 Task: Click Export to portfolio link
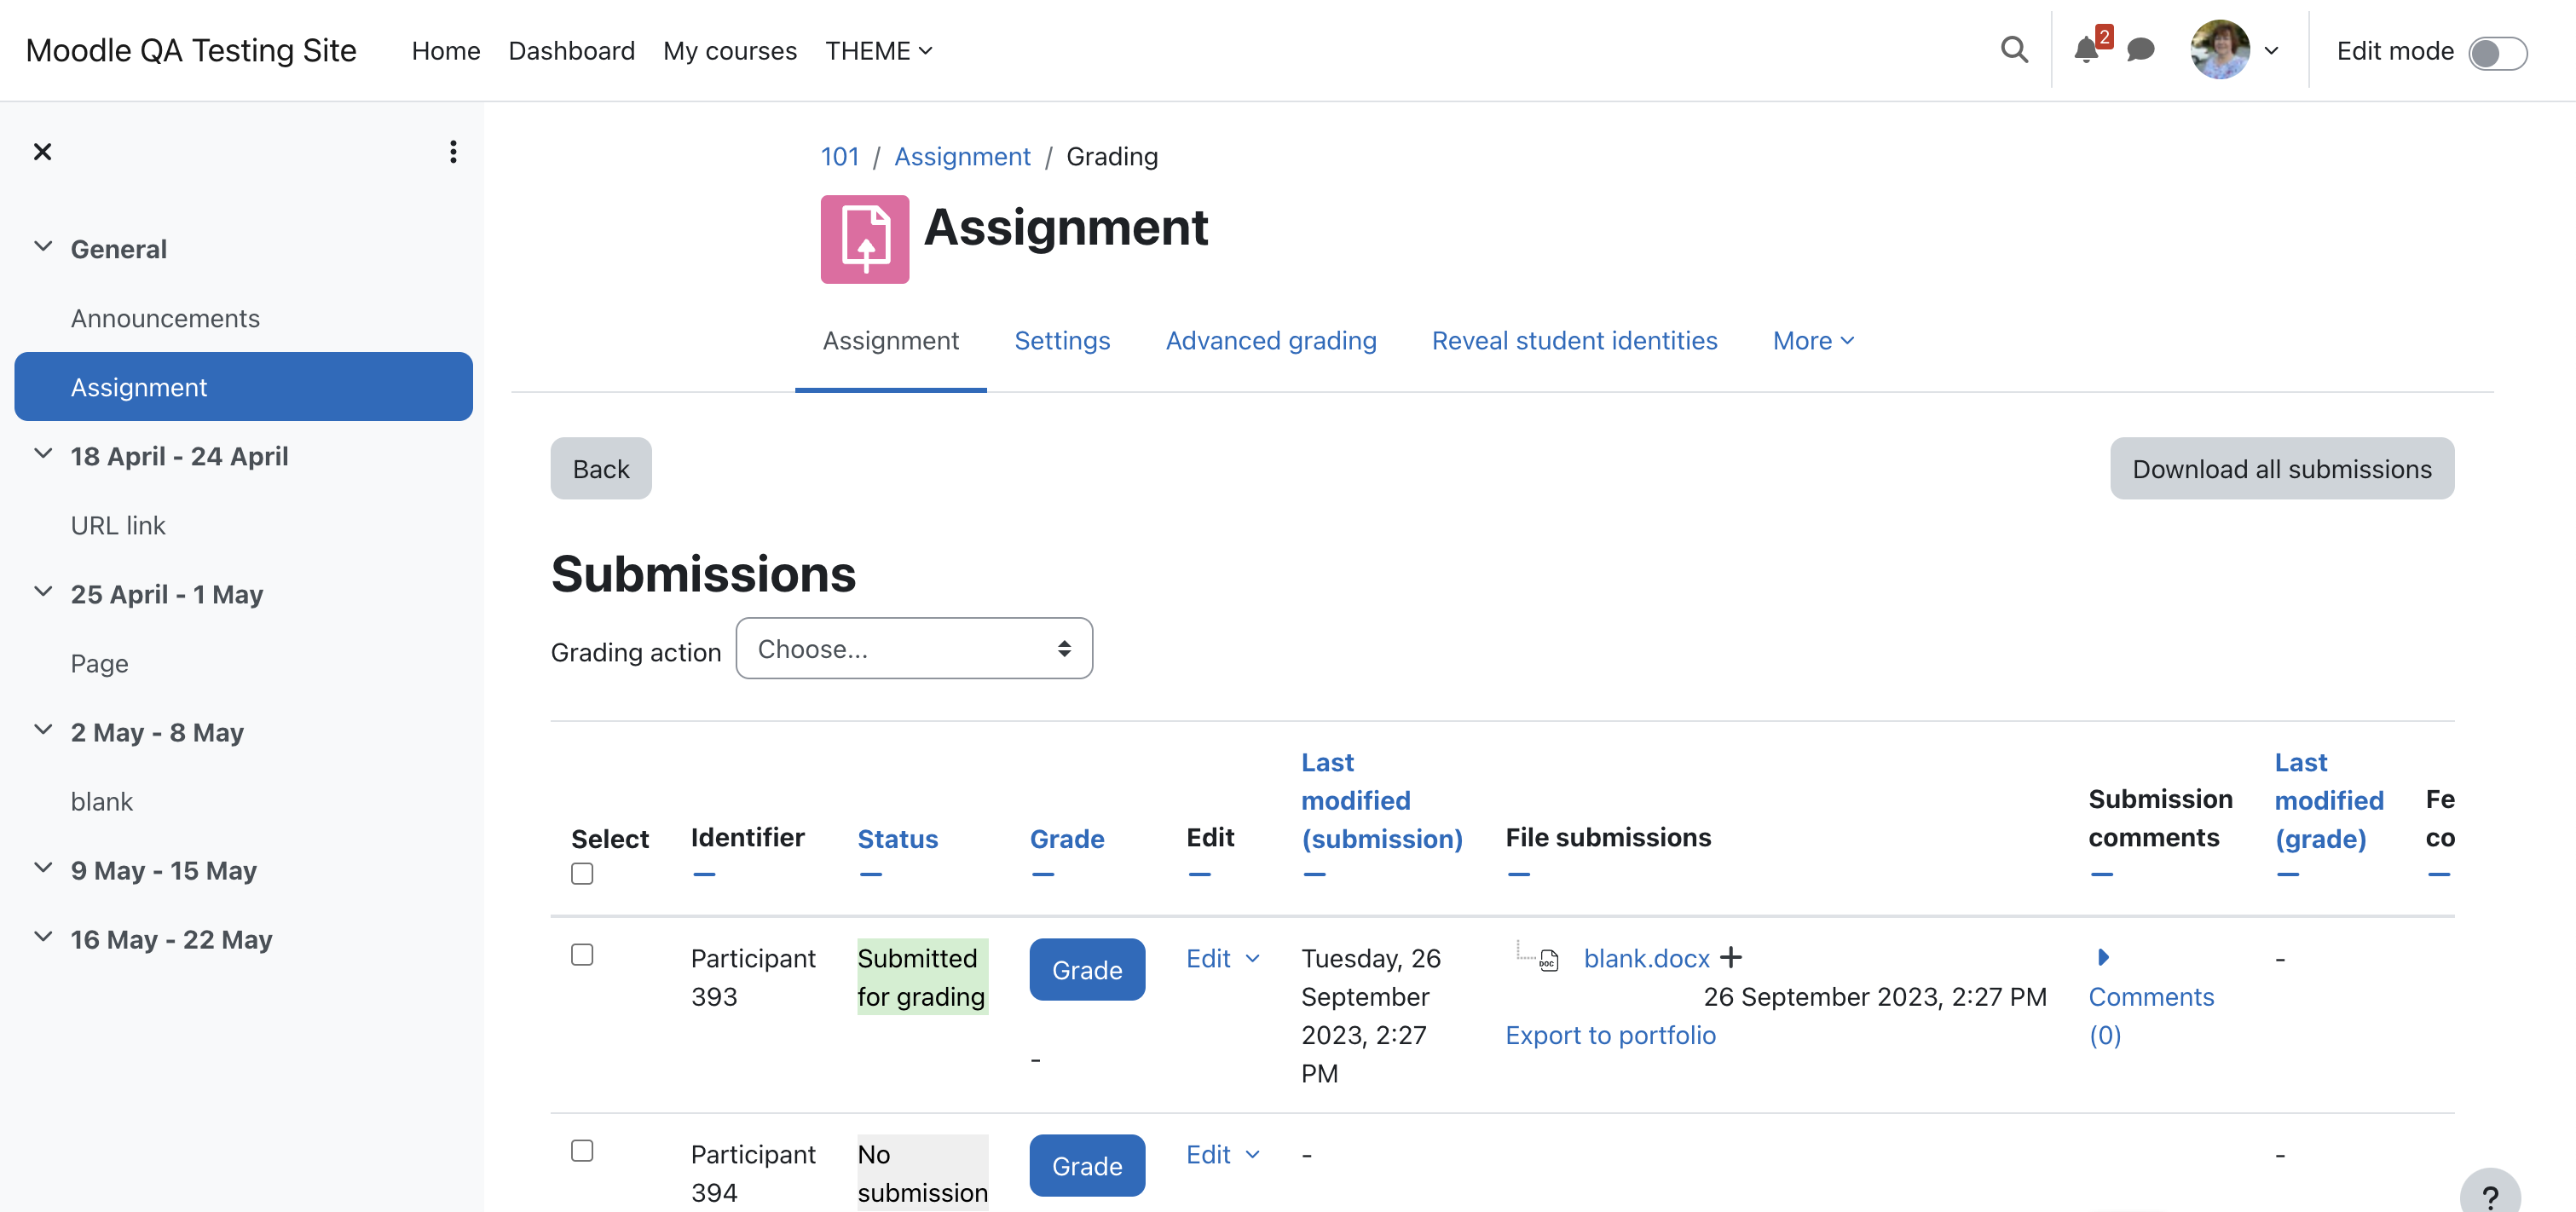[x=1610, y=1035]
